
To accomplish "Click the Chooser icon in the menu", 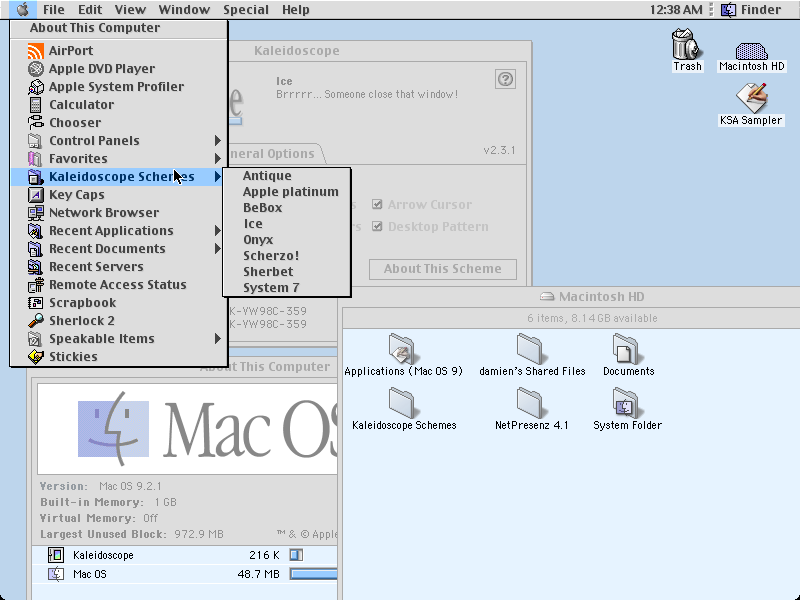I will click(35, 122).
